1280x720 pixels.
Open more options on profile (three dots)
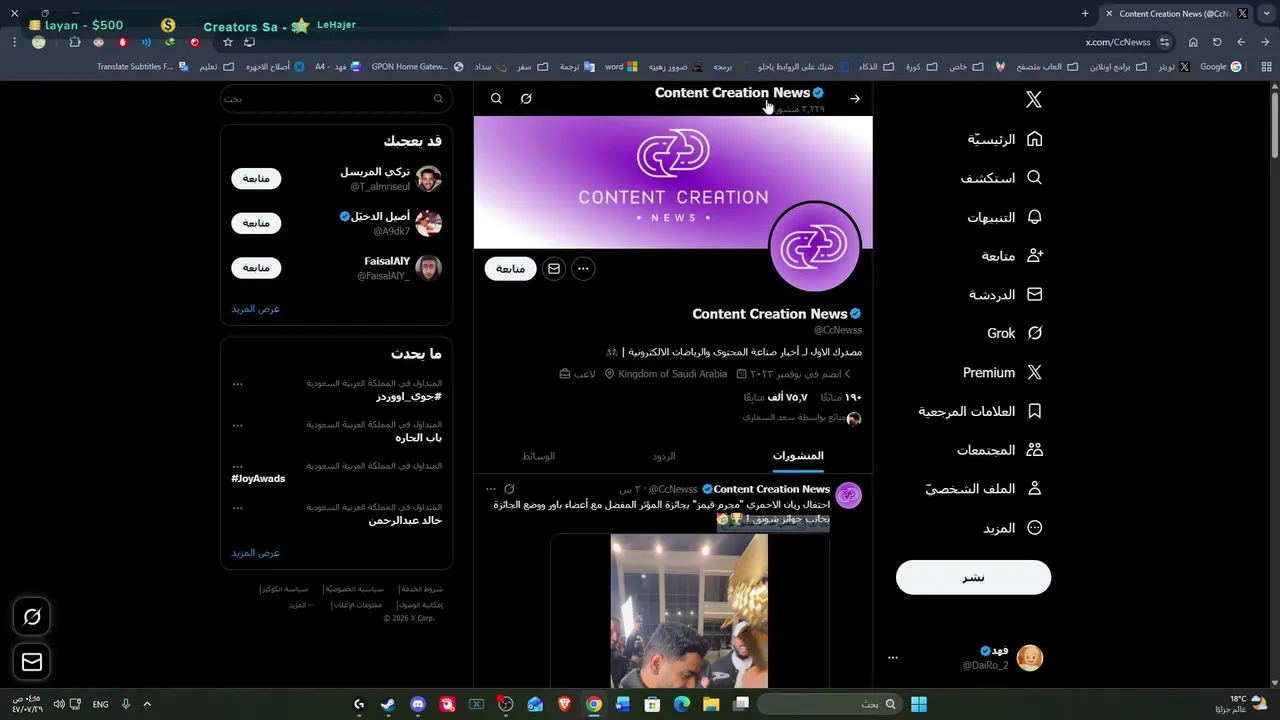point(583,268)
